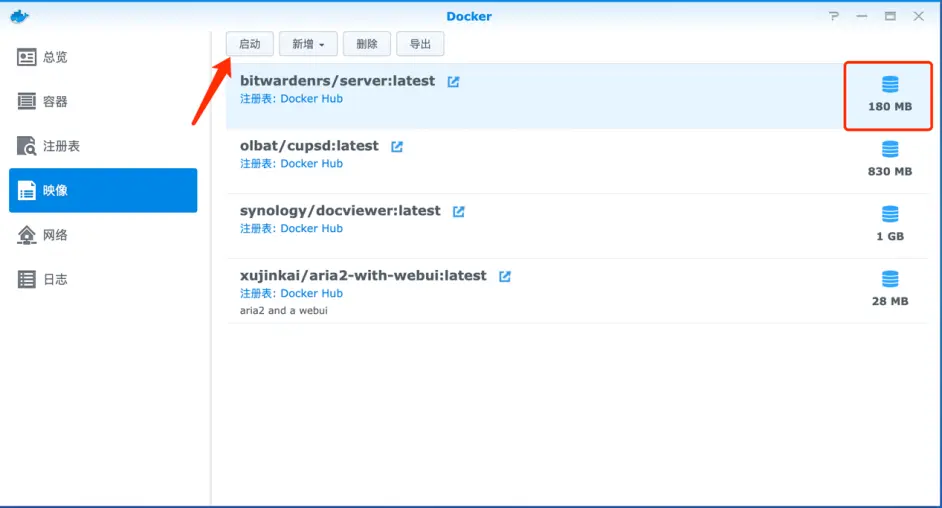The width and height of the screenshot is (942, 508).
Task: Maximize the Docker window
Action: [890, 16]
